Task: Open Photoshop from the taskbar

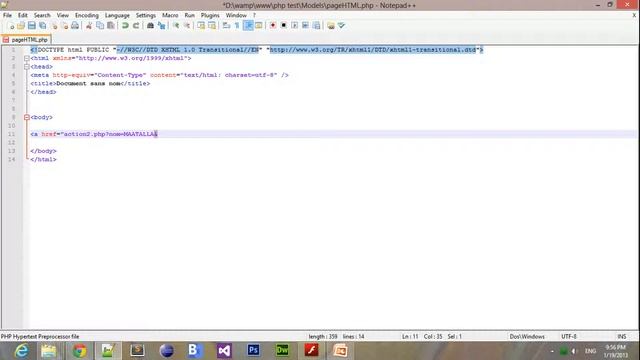Action: click(x=253, y=351)
